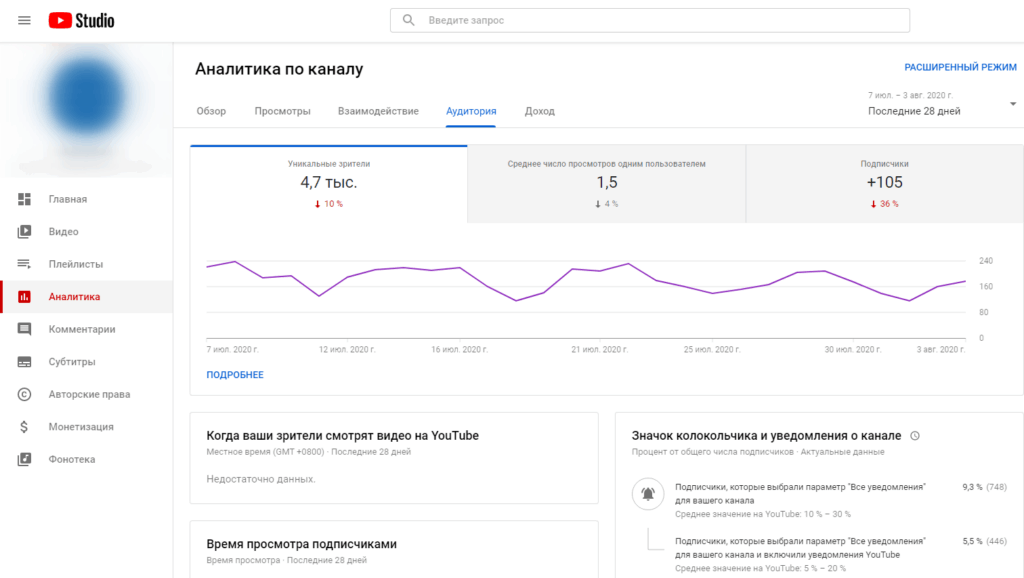Screen dimensions: 1024x578
Task: Select the Аудитория tab
Action: (x=471, y=111)
